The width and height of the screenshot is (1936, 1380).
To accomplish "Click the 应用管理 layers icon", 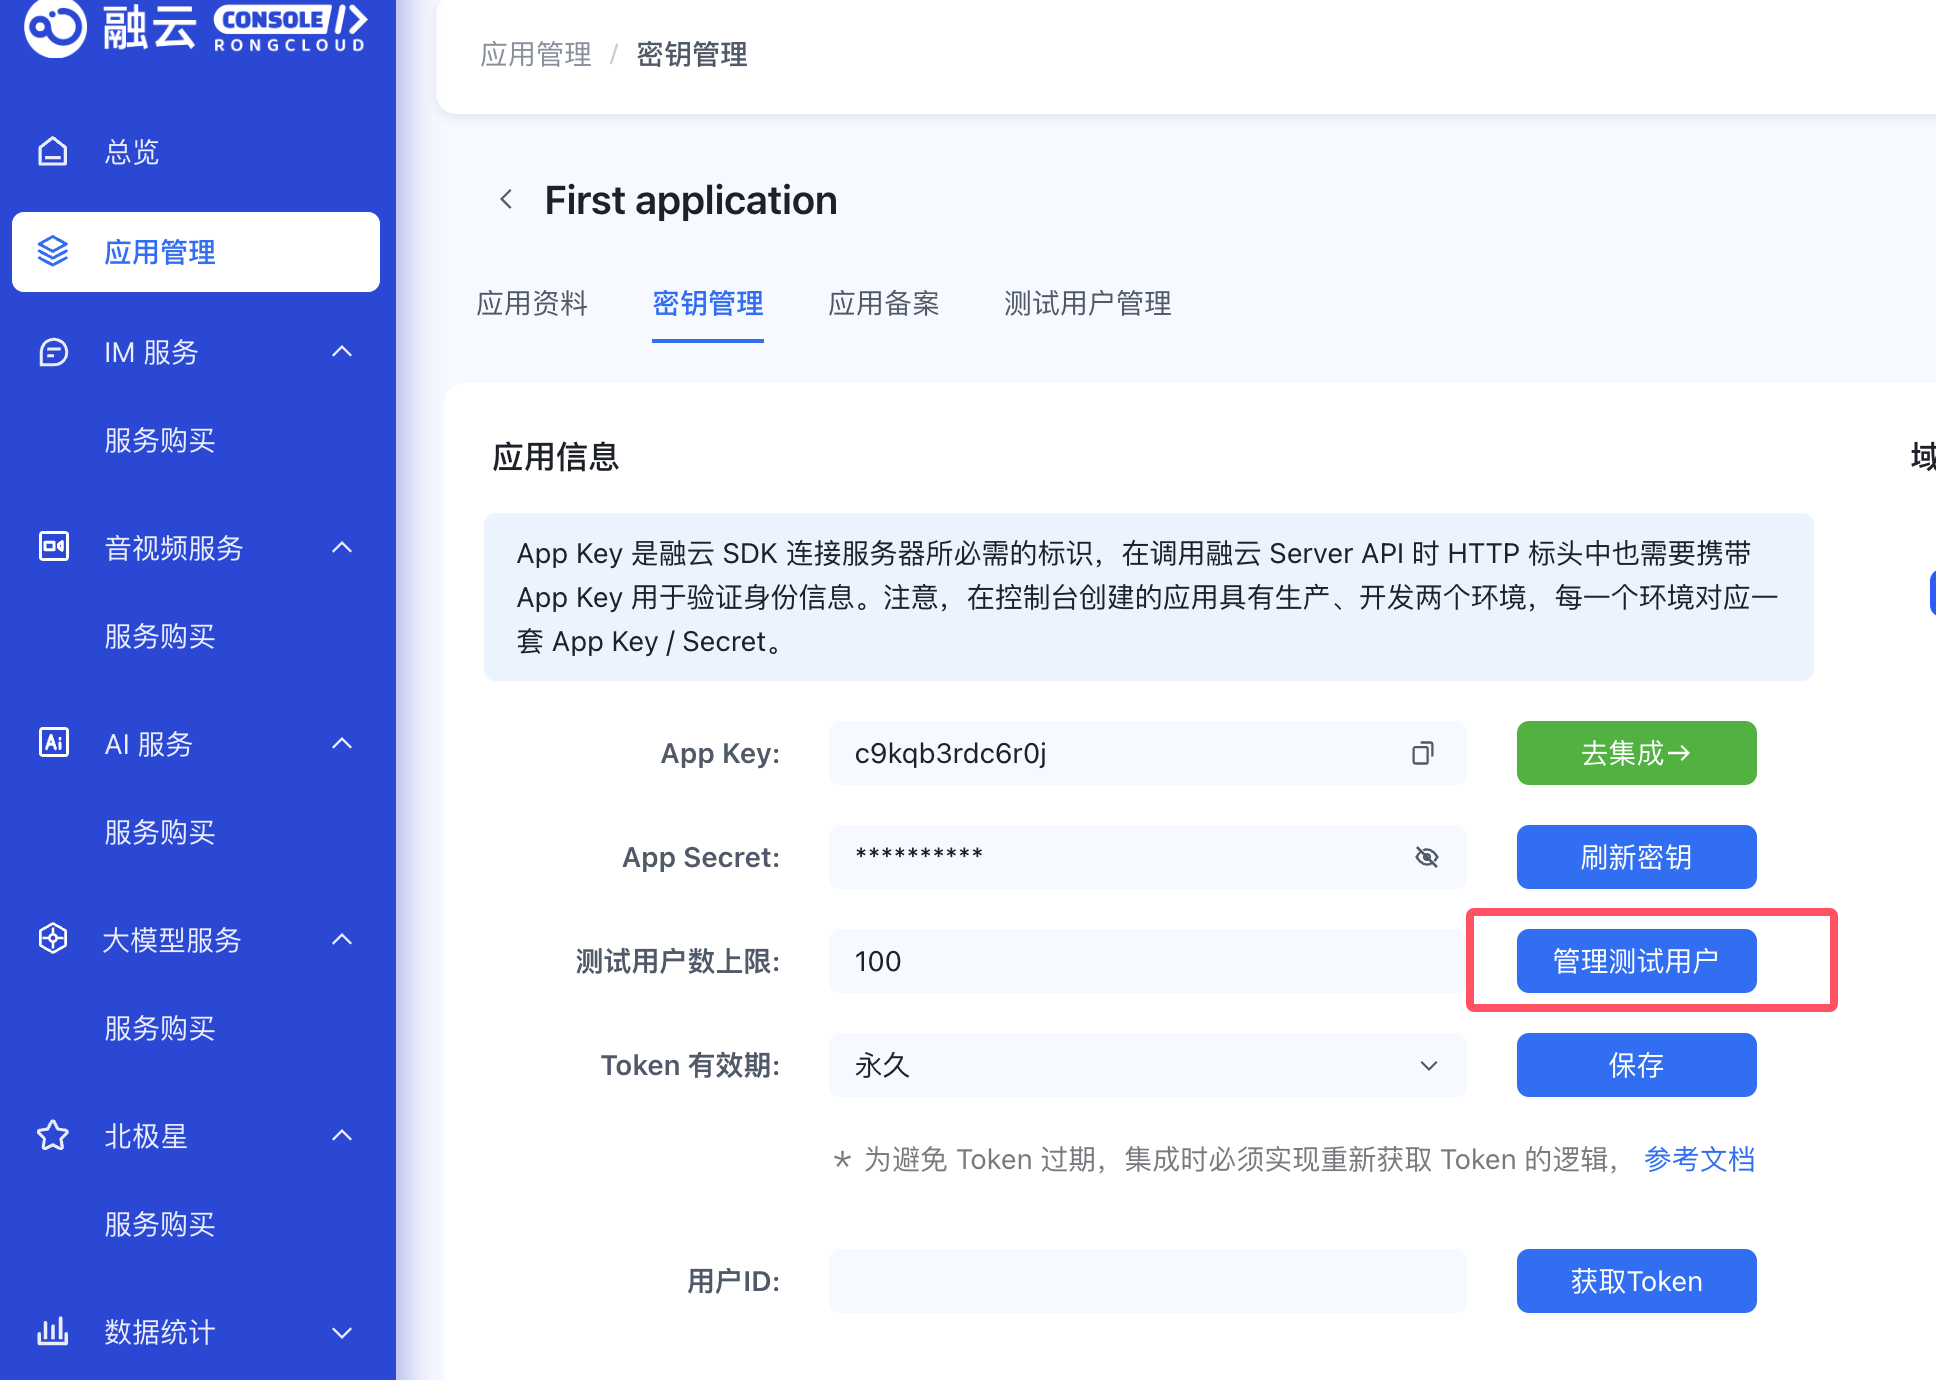I will (53, 251).
